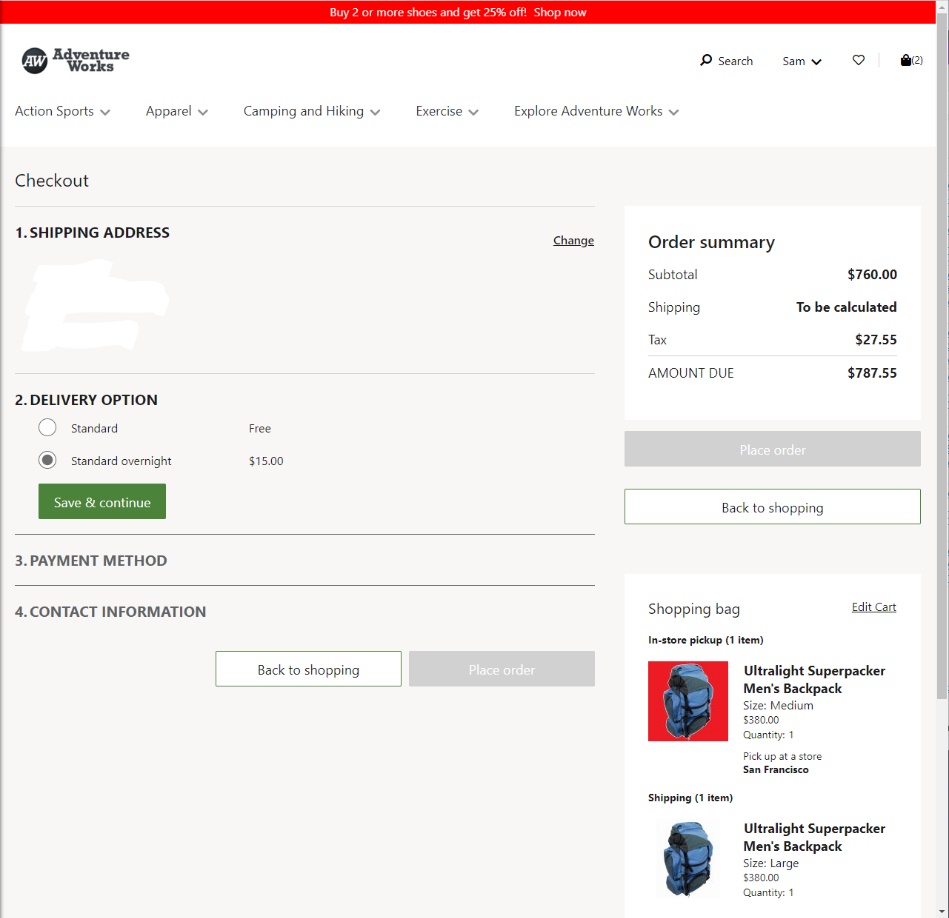Click the 'Size: Large' text
The height and width of the screenshot is (918, 949).
(771, 864)
